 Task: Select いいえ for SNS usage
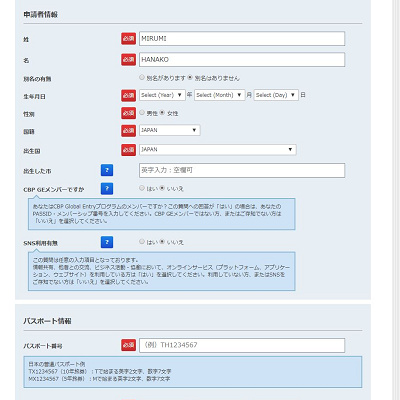tap(162, 242)
